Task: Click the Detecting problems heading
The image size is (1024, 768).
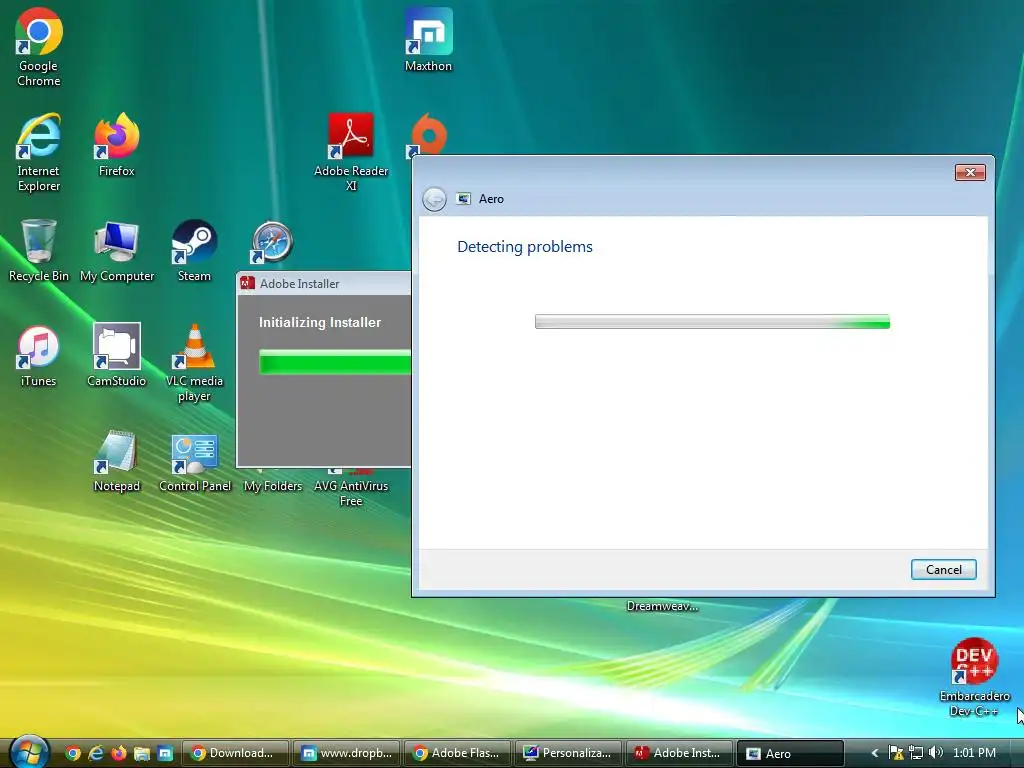Action: click(525, 247)
